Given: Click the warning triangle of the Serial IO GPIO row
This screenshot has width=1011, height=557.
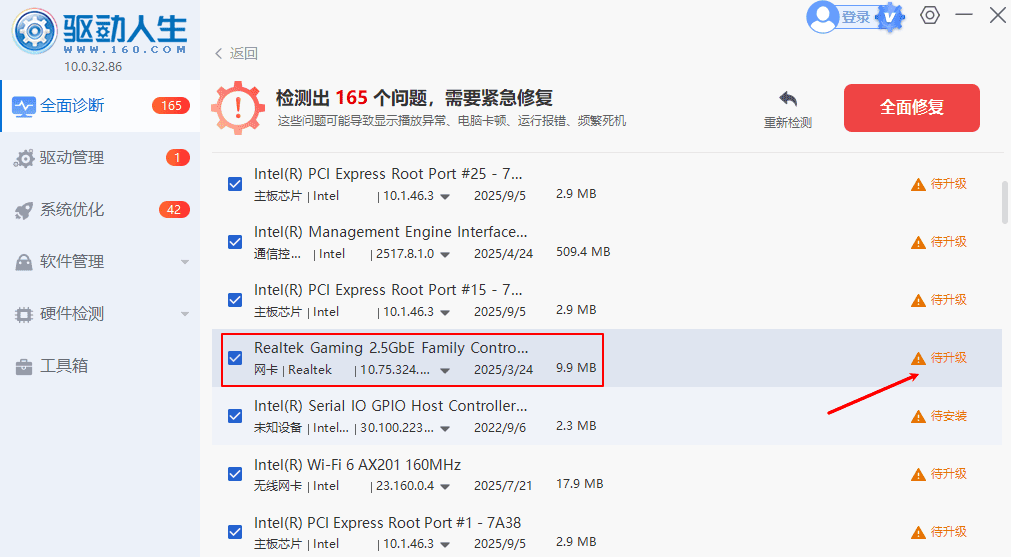Looking at the screenshot, I should pyautogui.click(x=918, y=417).
